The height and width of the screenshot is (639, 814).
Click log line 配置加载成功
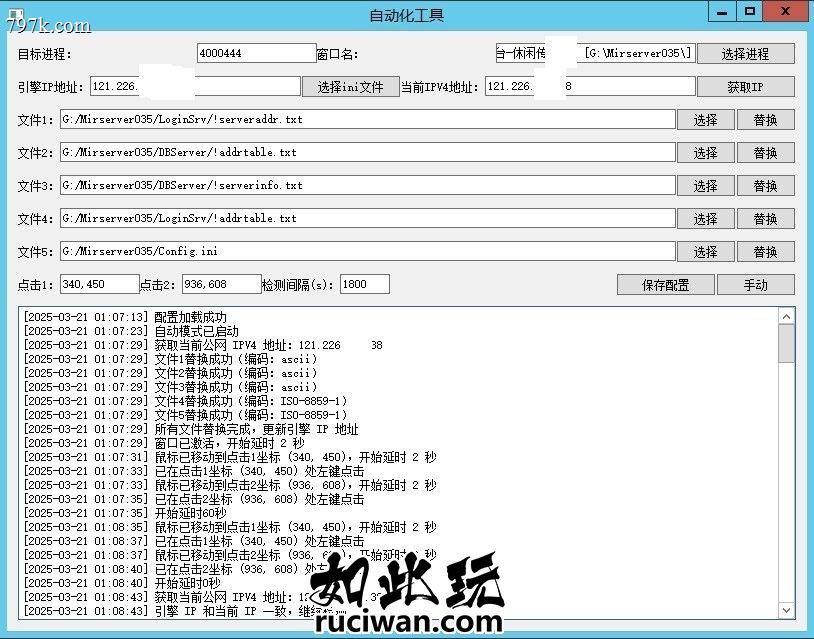click(x=125, y=317)
